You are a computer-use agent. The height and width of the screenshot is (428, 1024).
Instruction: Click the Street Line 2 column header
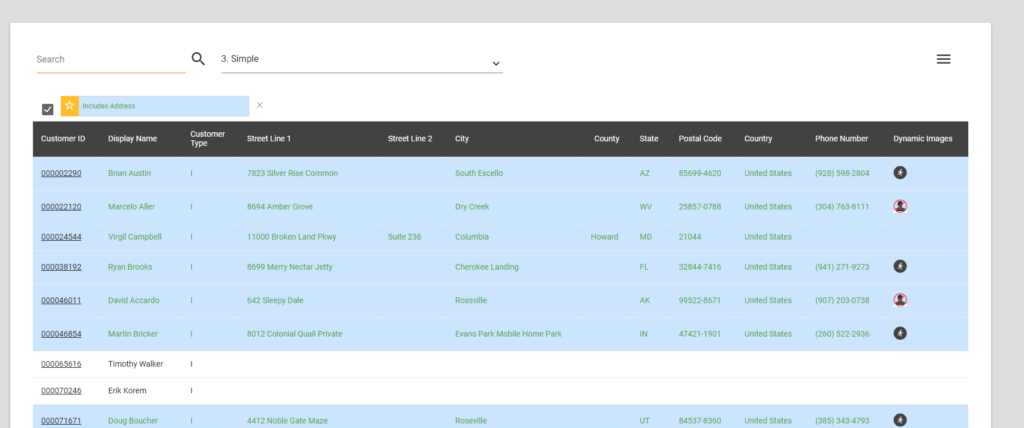(409, 139)
